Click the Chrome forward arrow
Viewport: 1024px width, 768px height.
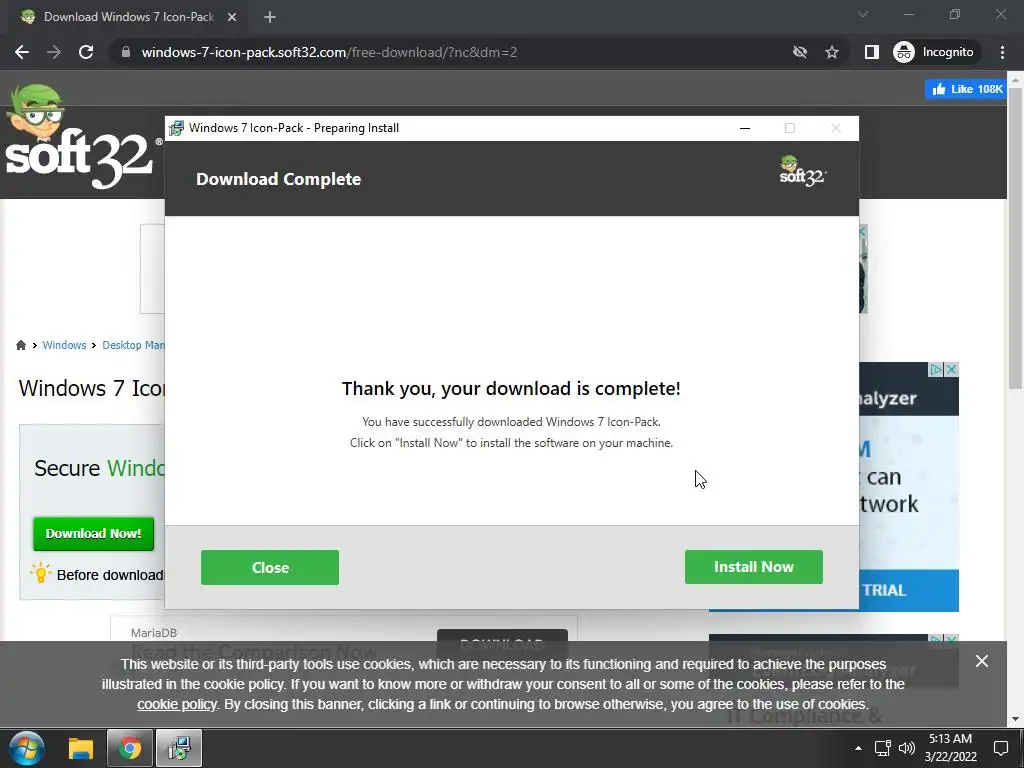[x=54, y=52]
